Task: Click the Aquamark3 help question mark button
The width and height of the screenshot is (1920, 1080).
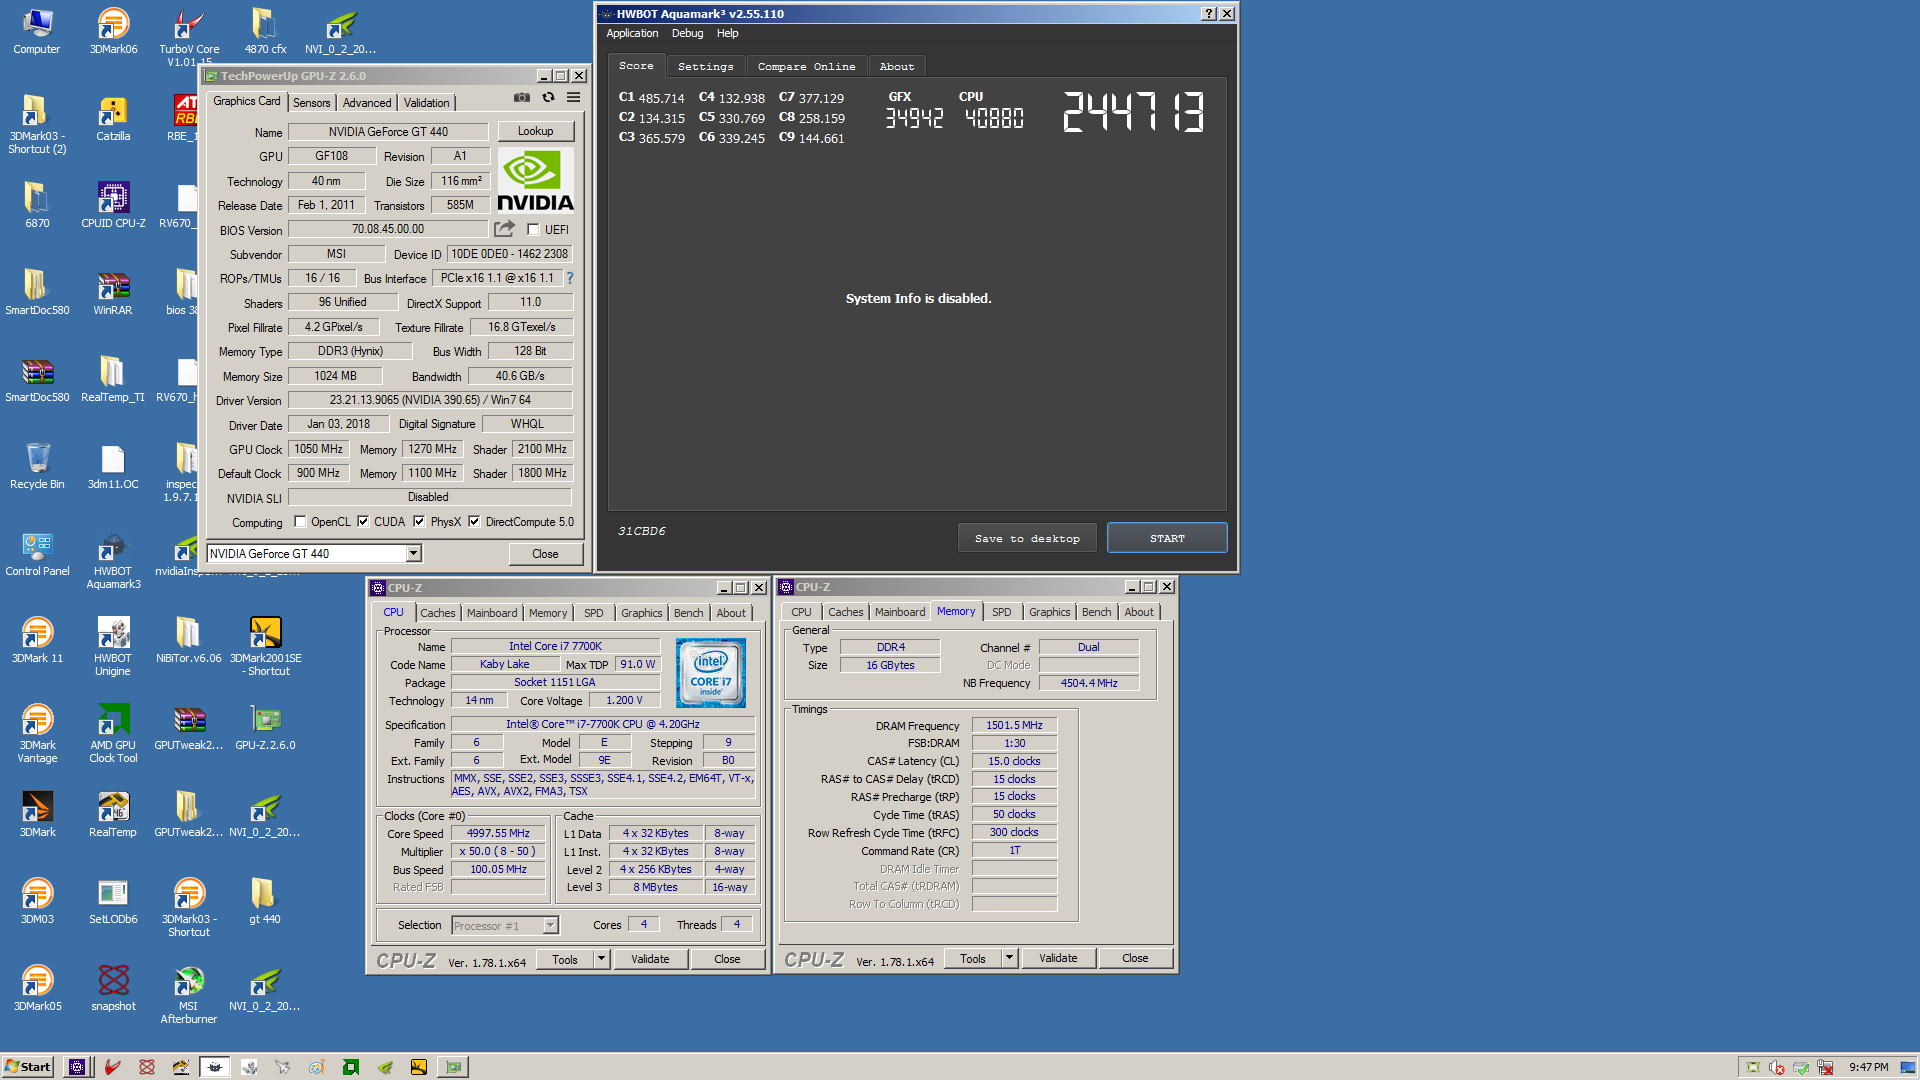Action: point(1208,13)
